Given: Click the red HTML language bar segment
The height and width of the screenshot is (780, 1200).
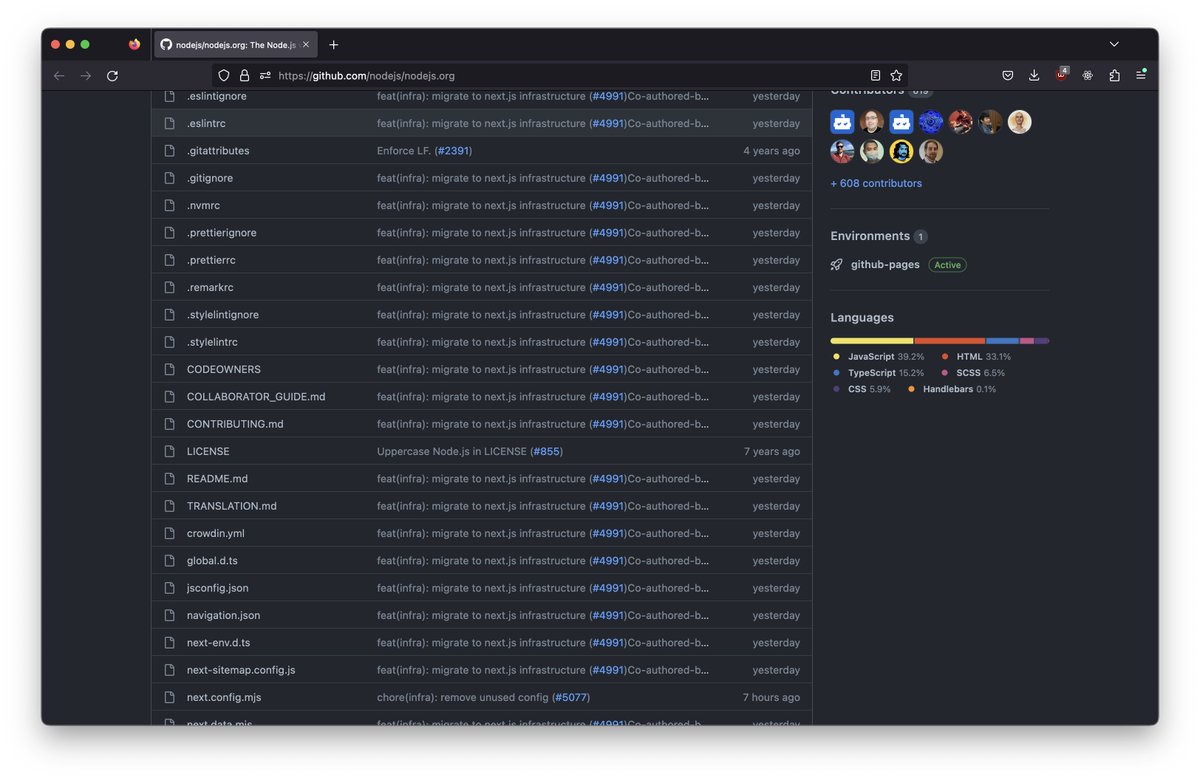Looking at the screenshot, I should pyautogui.click(x=950, y=341).
